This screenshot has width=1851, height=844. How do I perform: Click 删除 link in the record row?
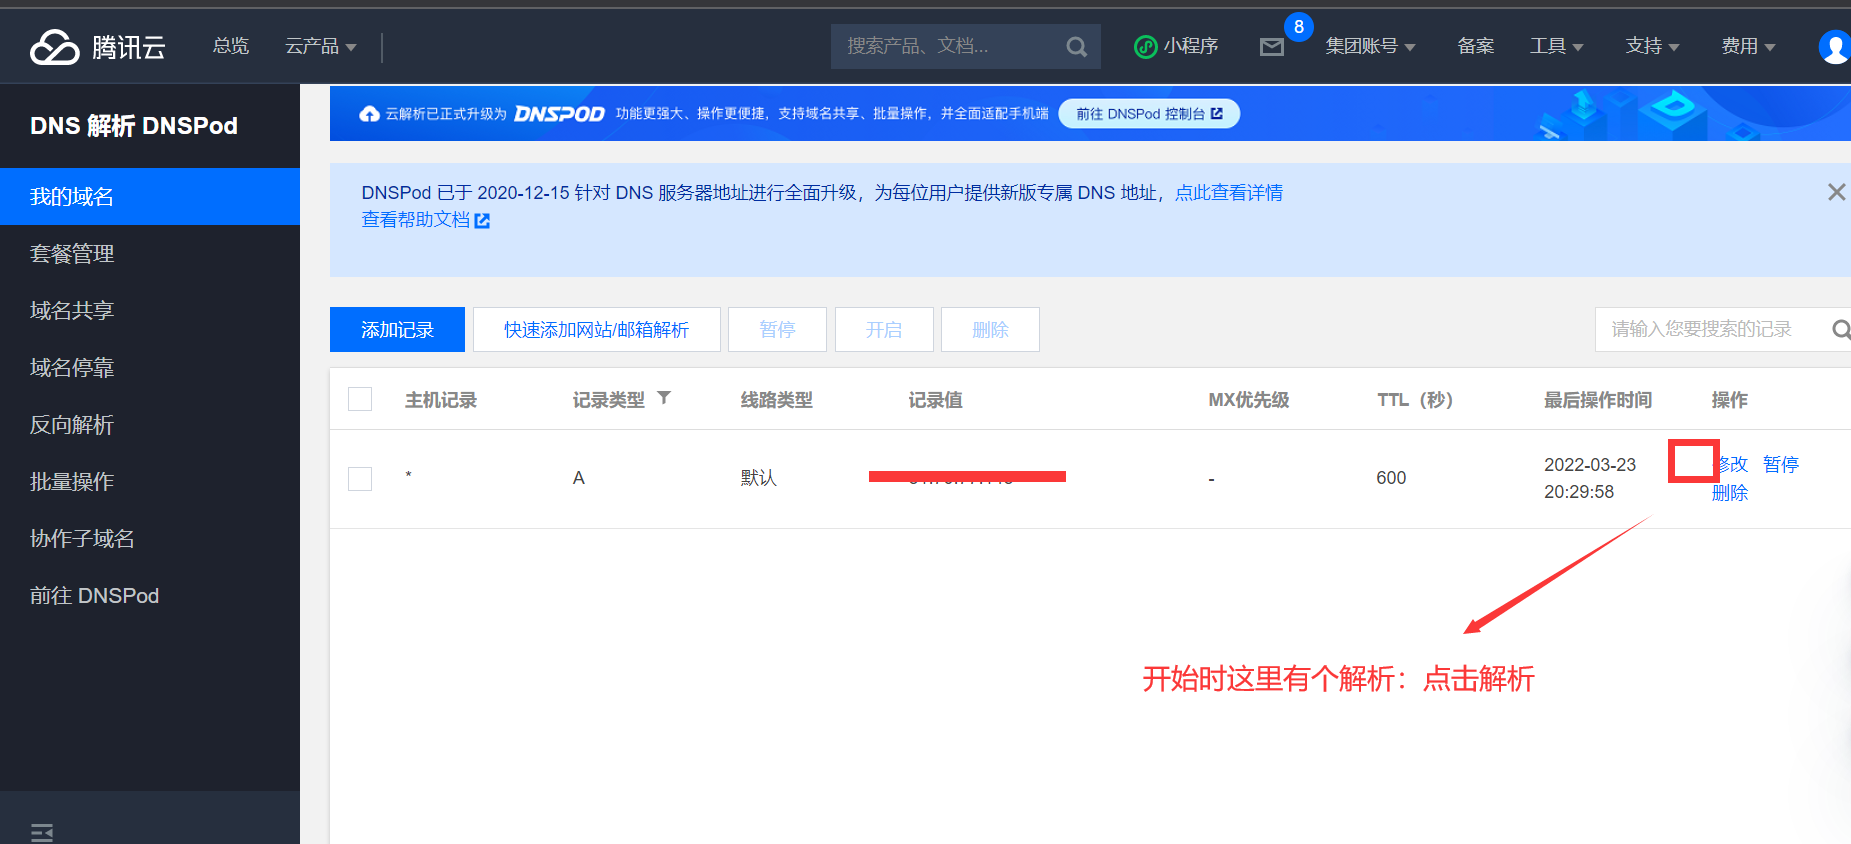1730,493
